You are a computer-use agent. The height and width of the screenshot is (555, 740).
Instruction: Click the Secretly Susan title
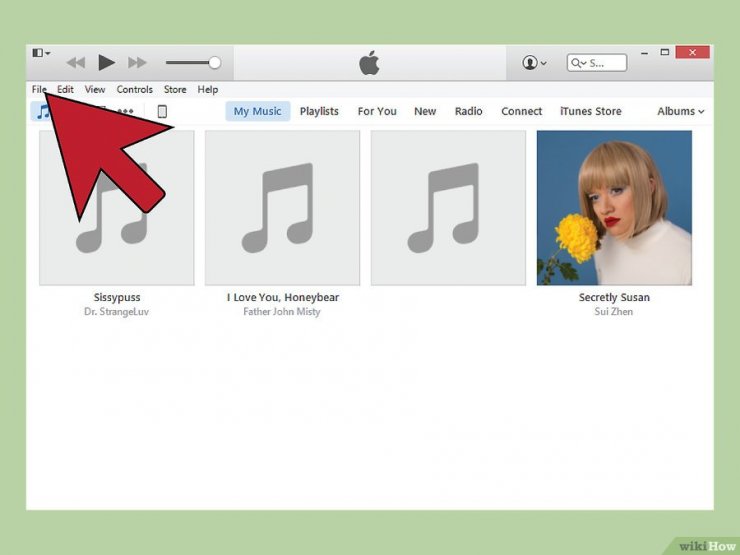(614, 297)
